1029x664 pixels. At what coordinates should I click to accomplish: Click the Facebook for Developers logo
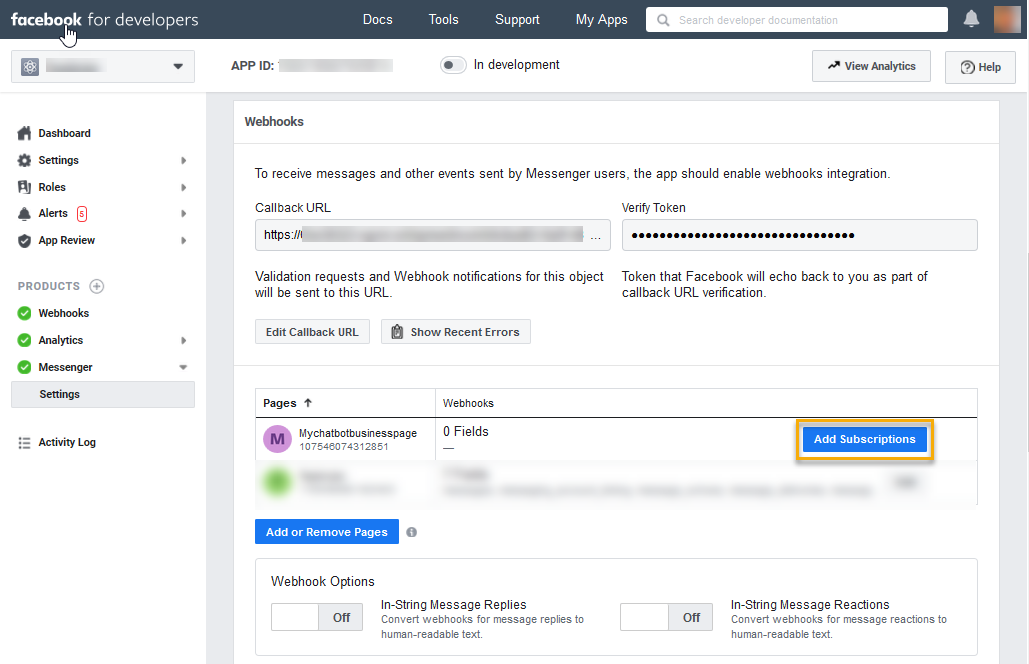click(104, 20)
